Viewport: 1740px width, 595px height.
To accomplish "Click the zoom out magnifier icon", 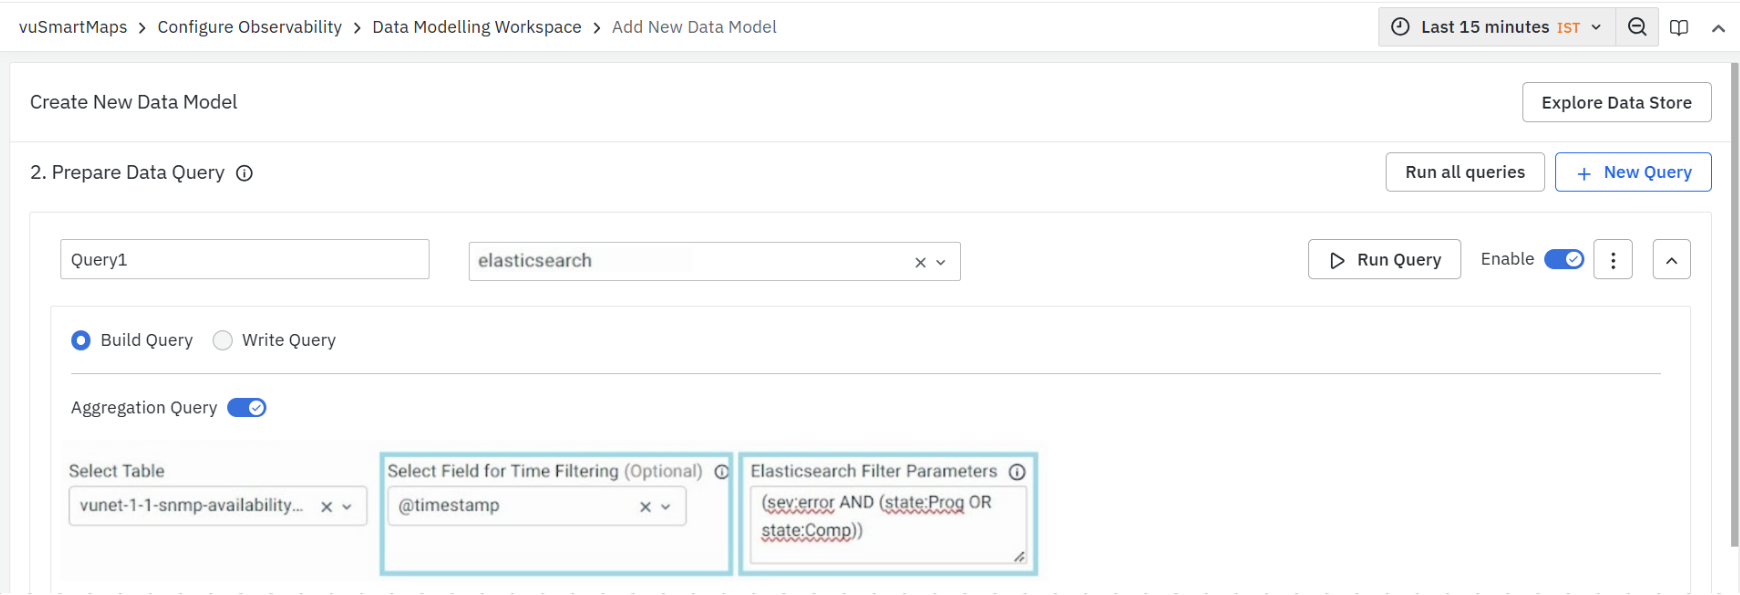I will click(1637, 27).
